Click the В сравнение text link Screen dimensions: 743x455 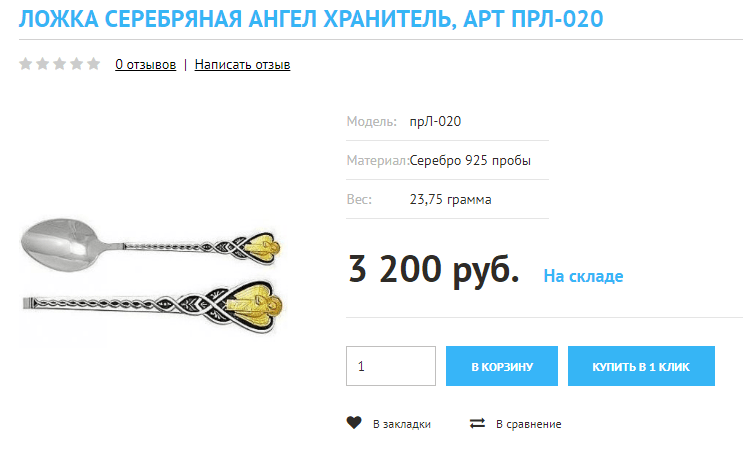(x=529, y=424)
